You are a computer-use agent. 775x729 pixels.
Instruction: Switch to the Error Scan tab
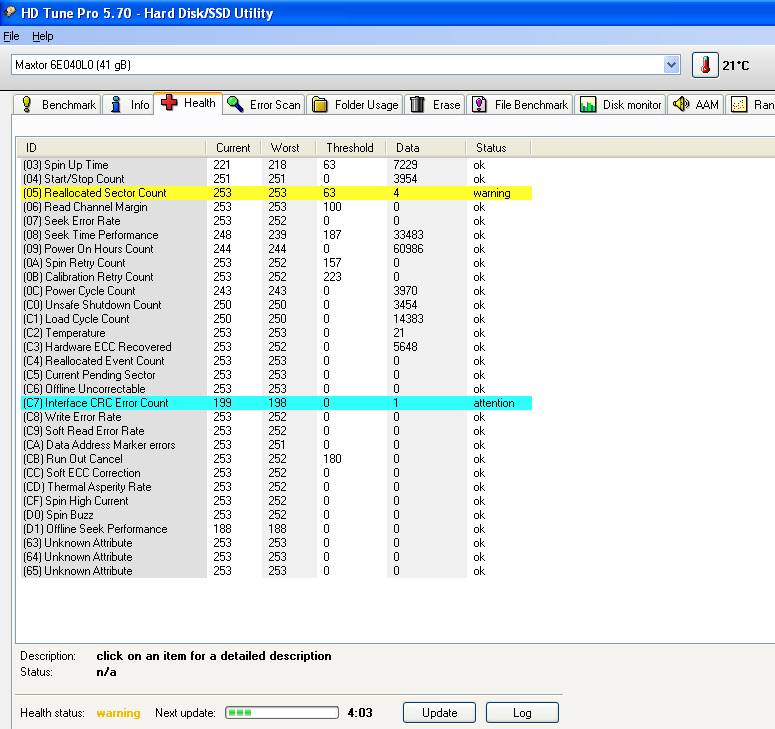click(x=264, y=105)
